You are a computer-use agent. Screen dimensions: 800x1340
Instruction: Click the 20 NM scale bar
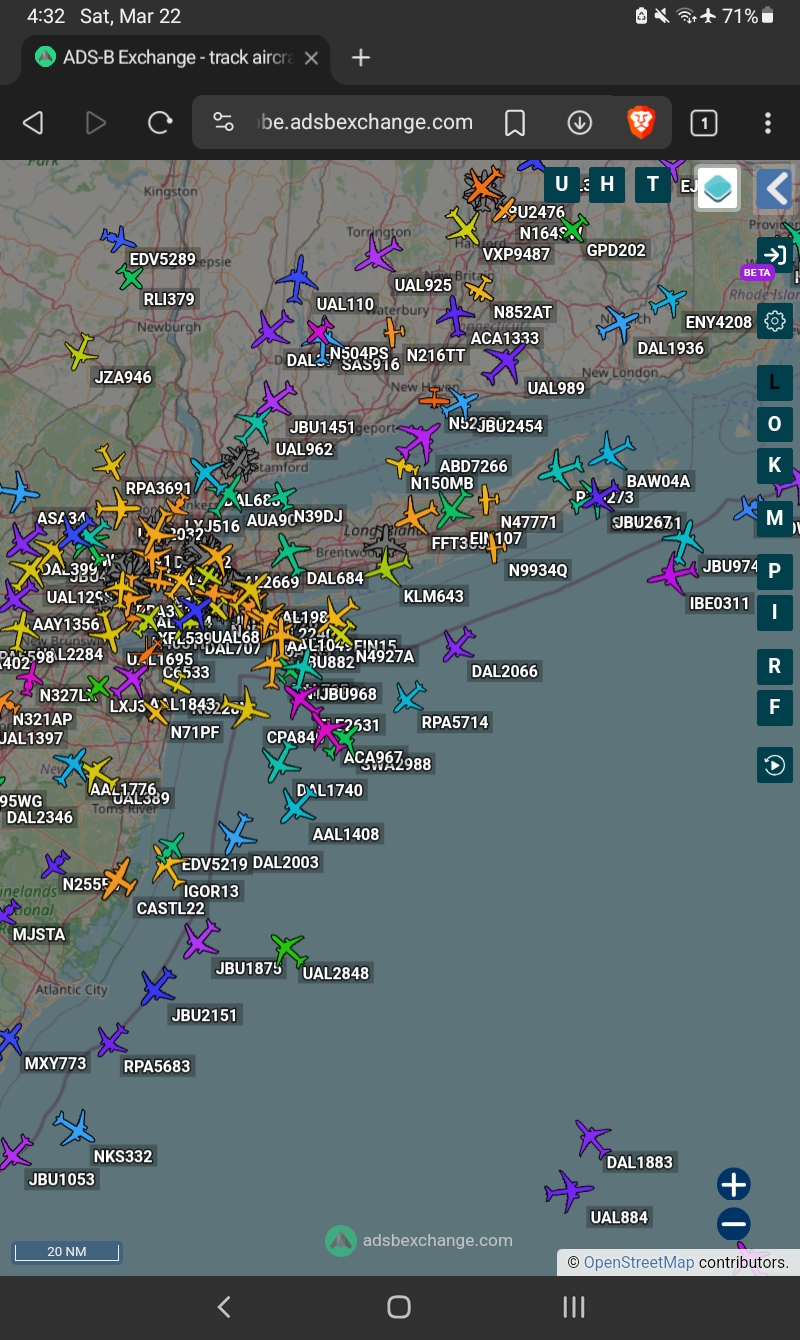coord(66,1252)
